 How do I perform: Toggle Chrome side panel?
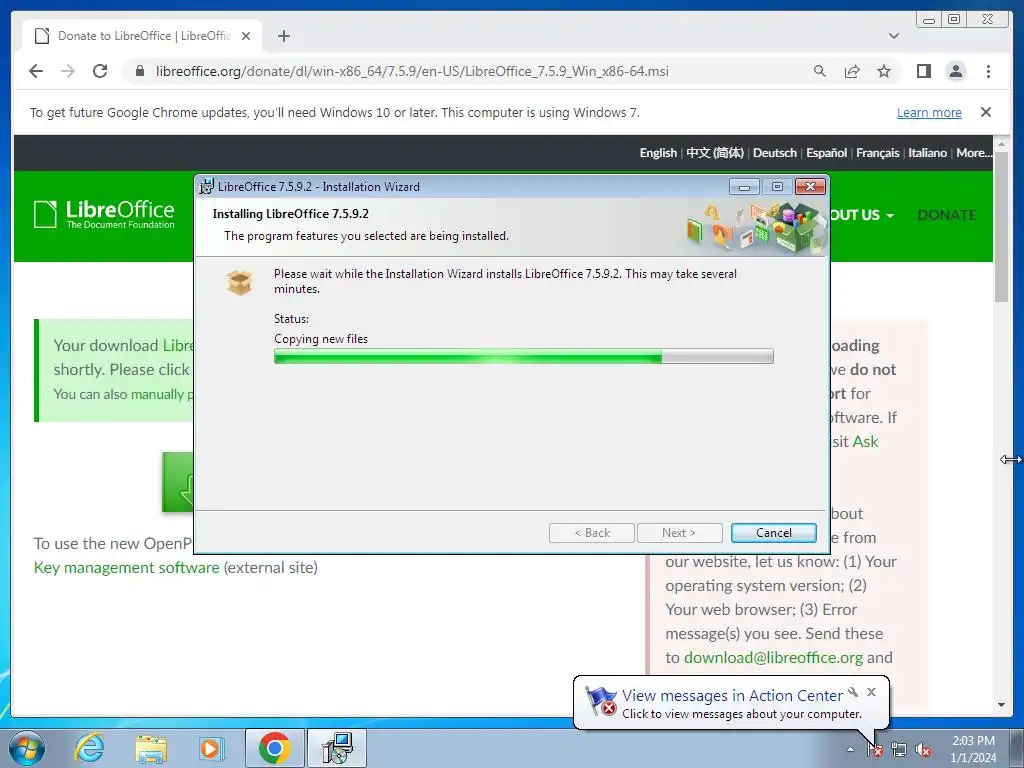923,71
